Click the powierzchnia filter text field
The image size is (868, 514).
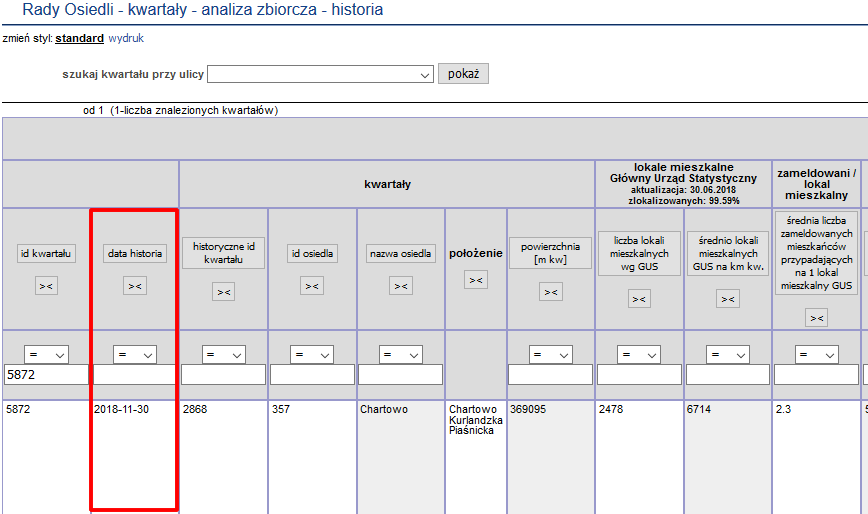click(551, 375)
